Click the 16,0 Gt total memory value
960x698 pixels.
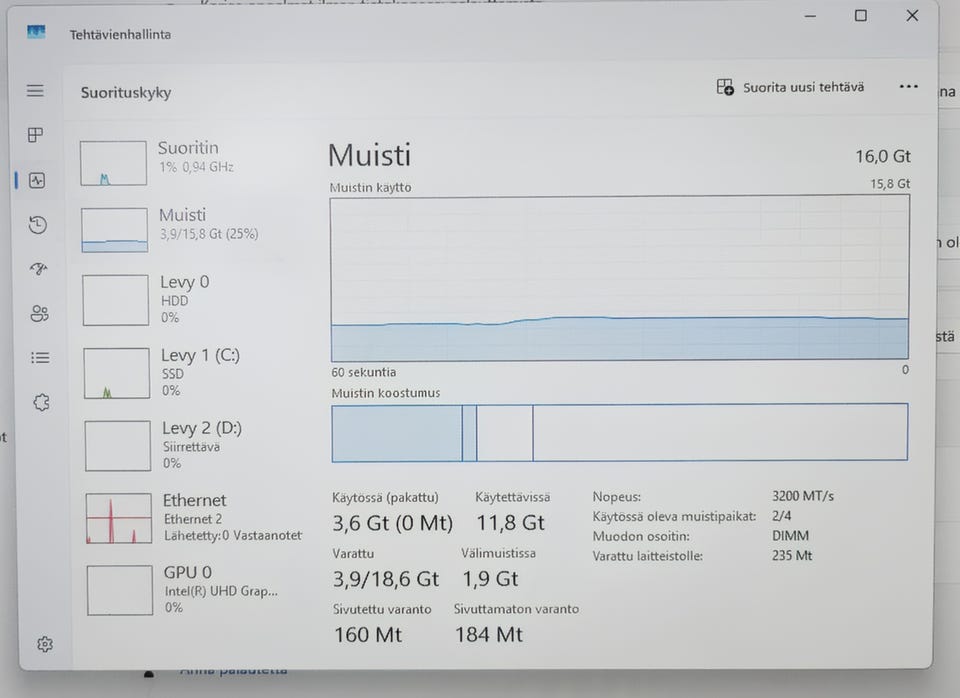[x=883, y=157]
